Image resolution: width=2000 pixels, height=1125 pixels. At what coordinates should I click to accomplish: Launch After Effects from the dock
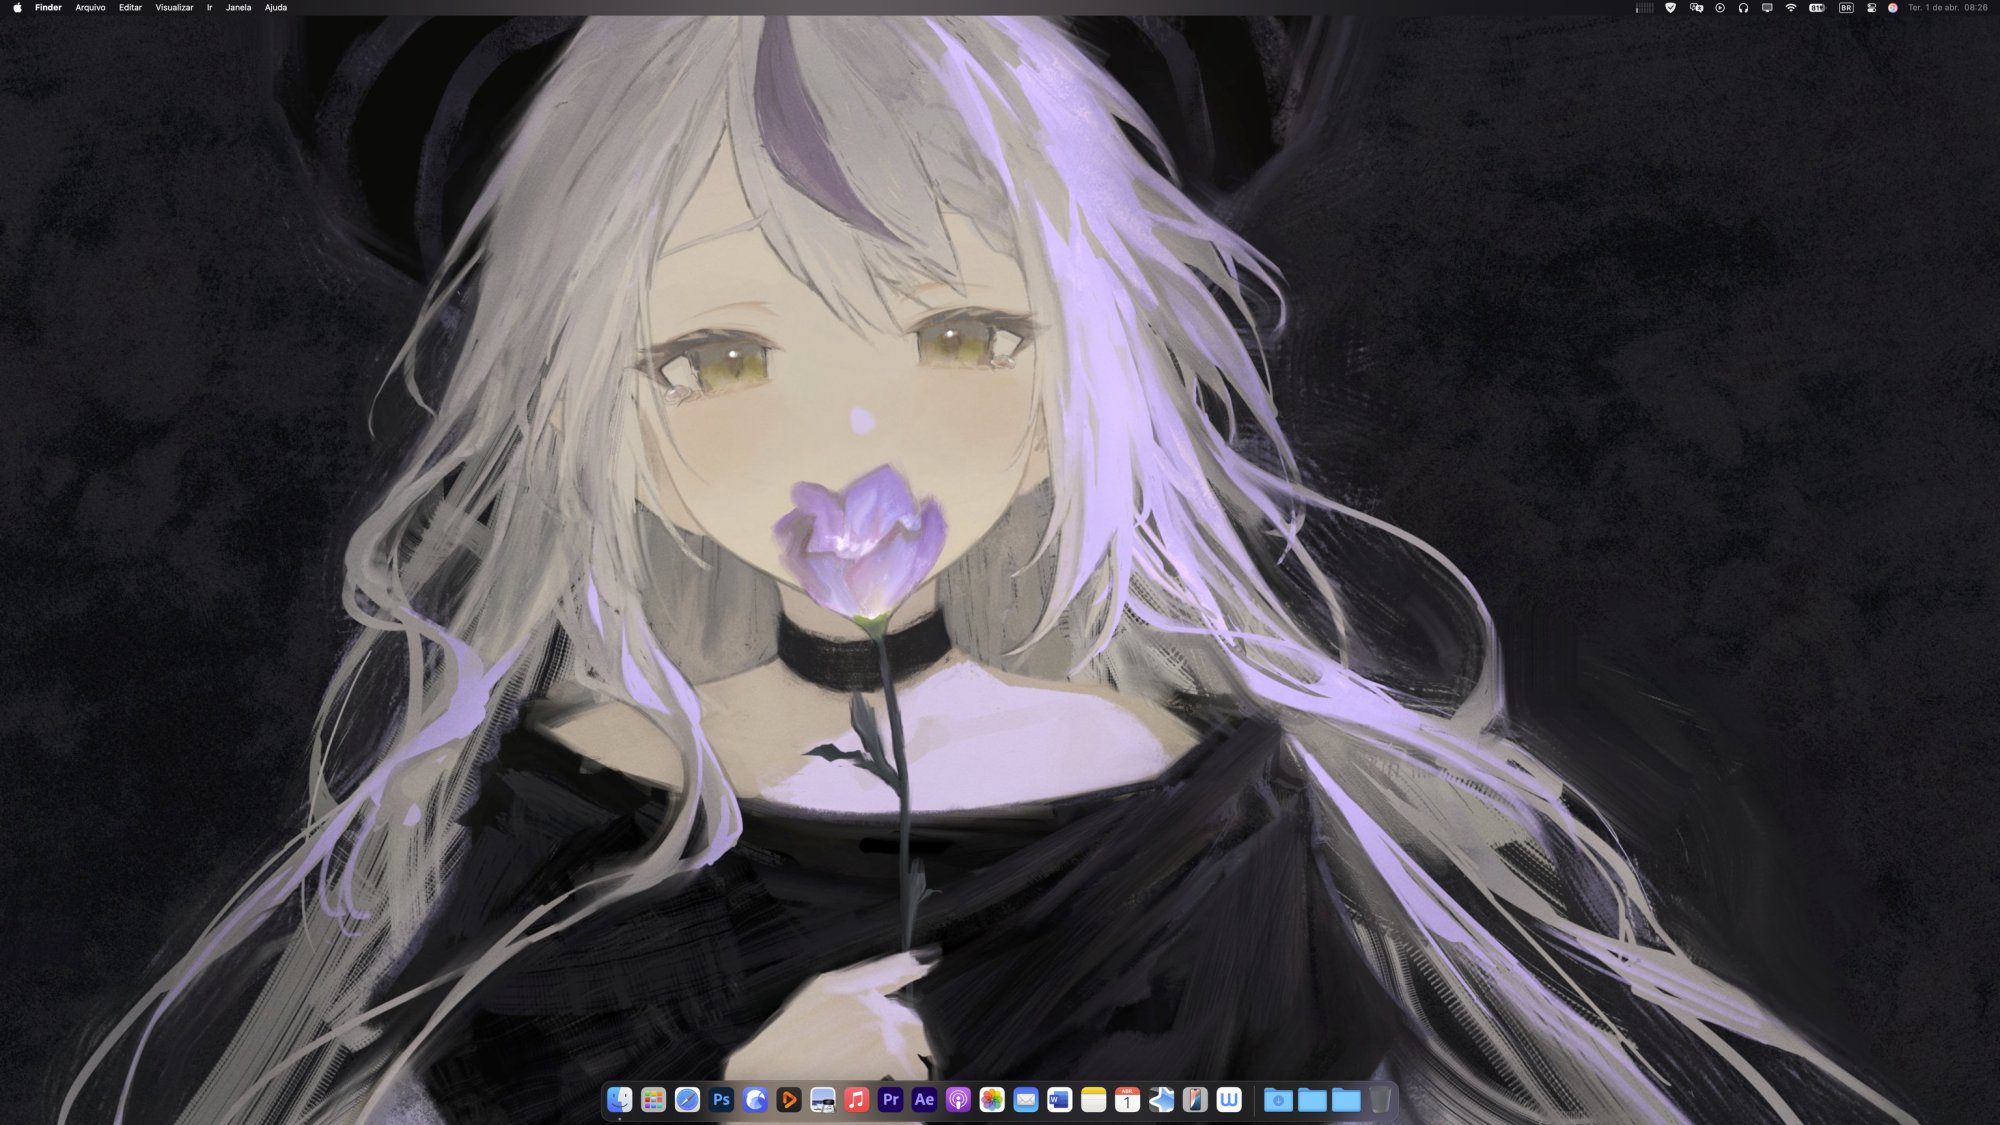click(924, 1100)
